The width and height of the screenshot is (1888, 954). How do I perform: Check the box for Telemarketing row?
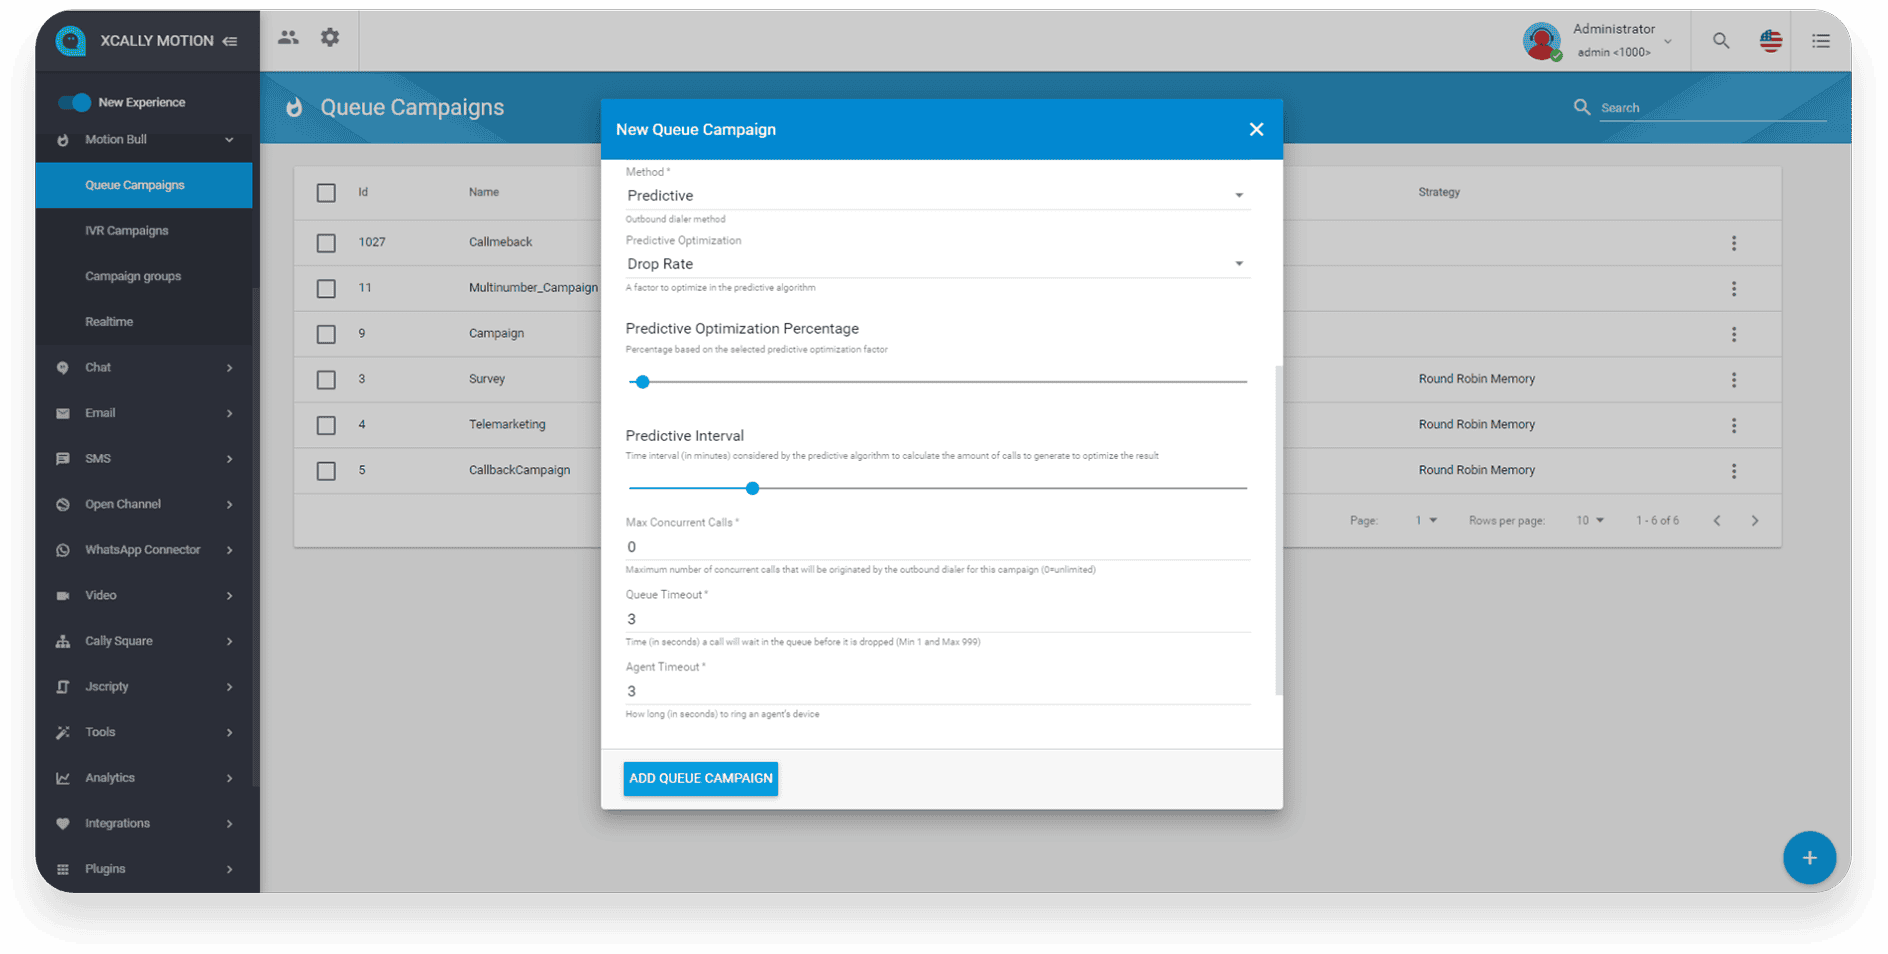pyautogui.click(x=326, y=425)
